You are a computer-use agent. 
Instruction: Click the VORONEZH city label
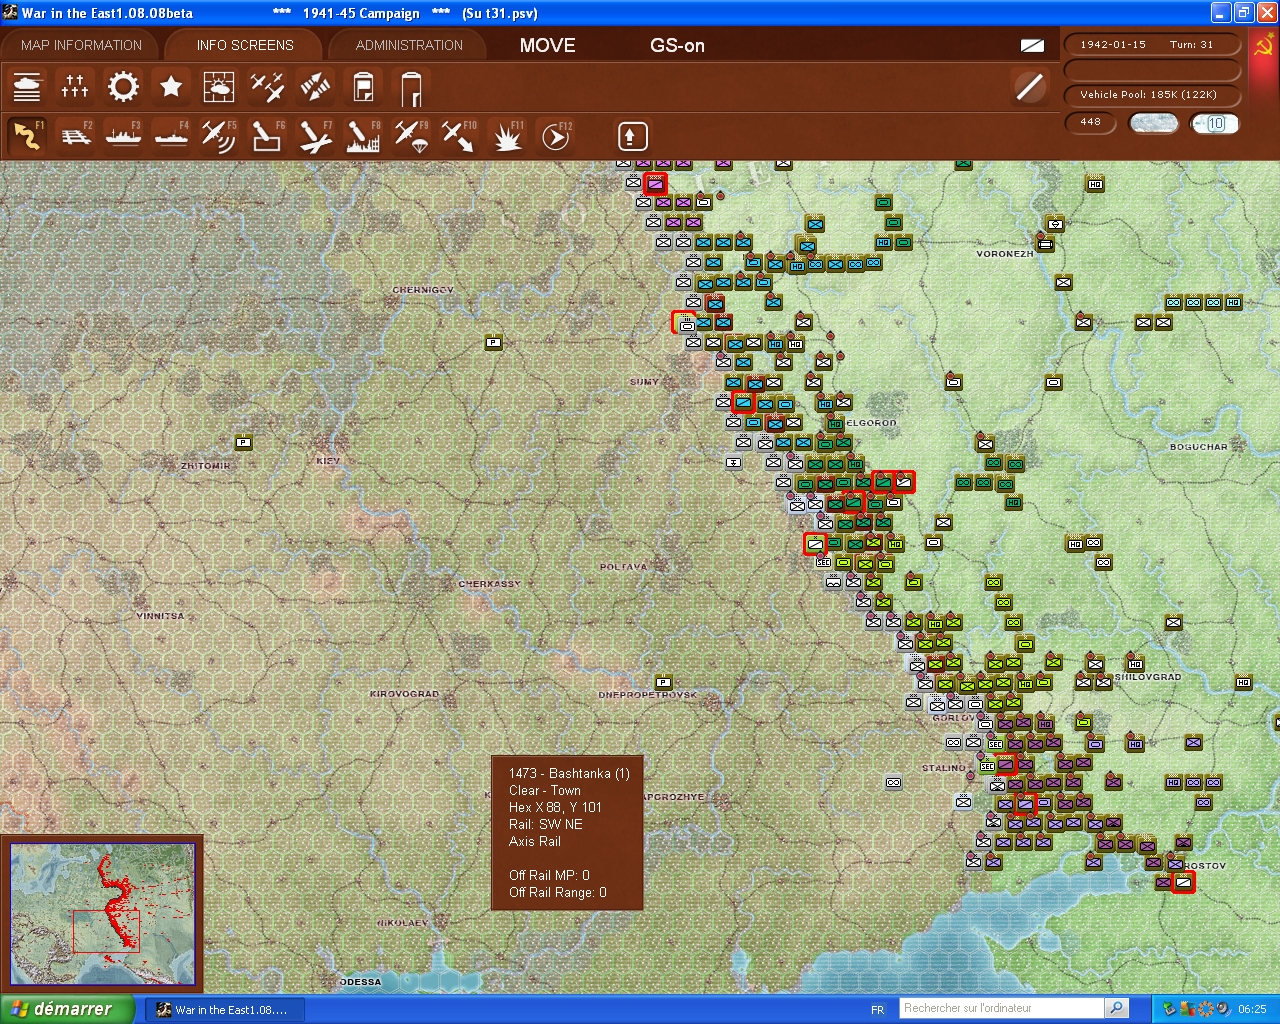tap(1004, 254)
